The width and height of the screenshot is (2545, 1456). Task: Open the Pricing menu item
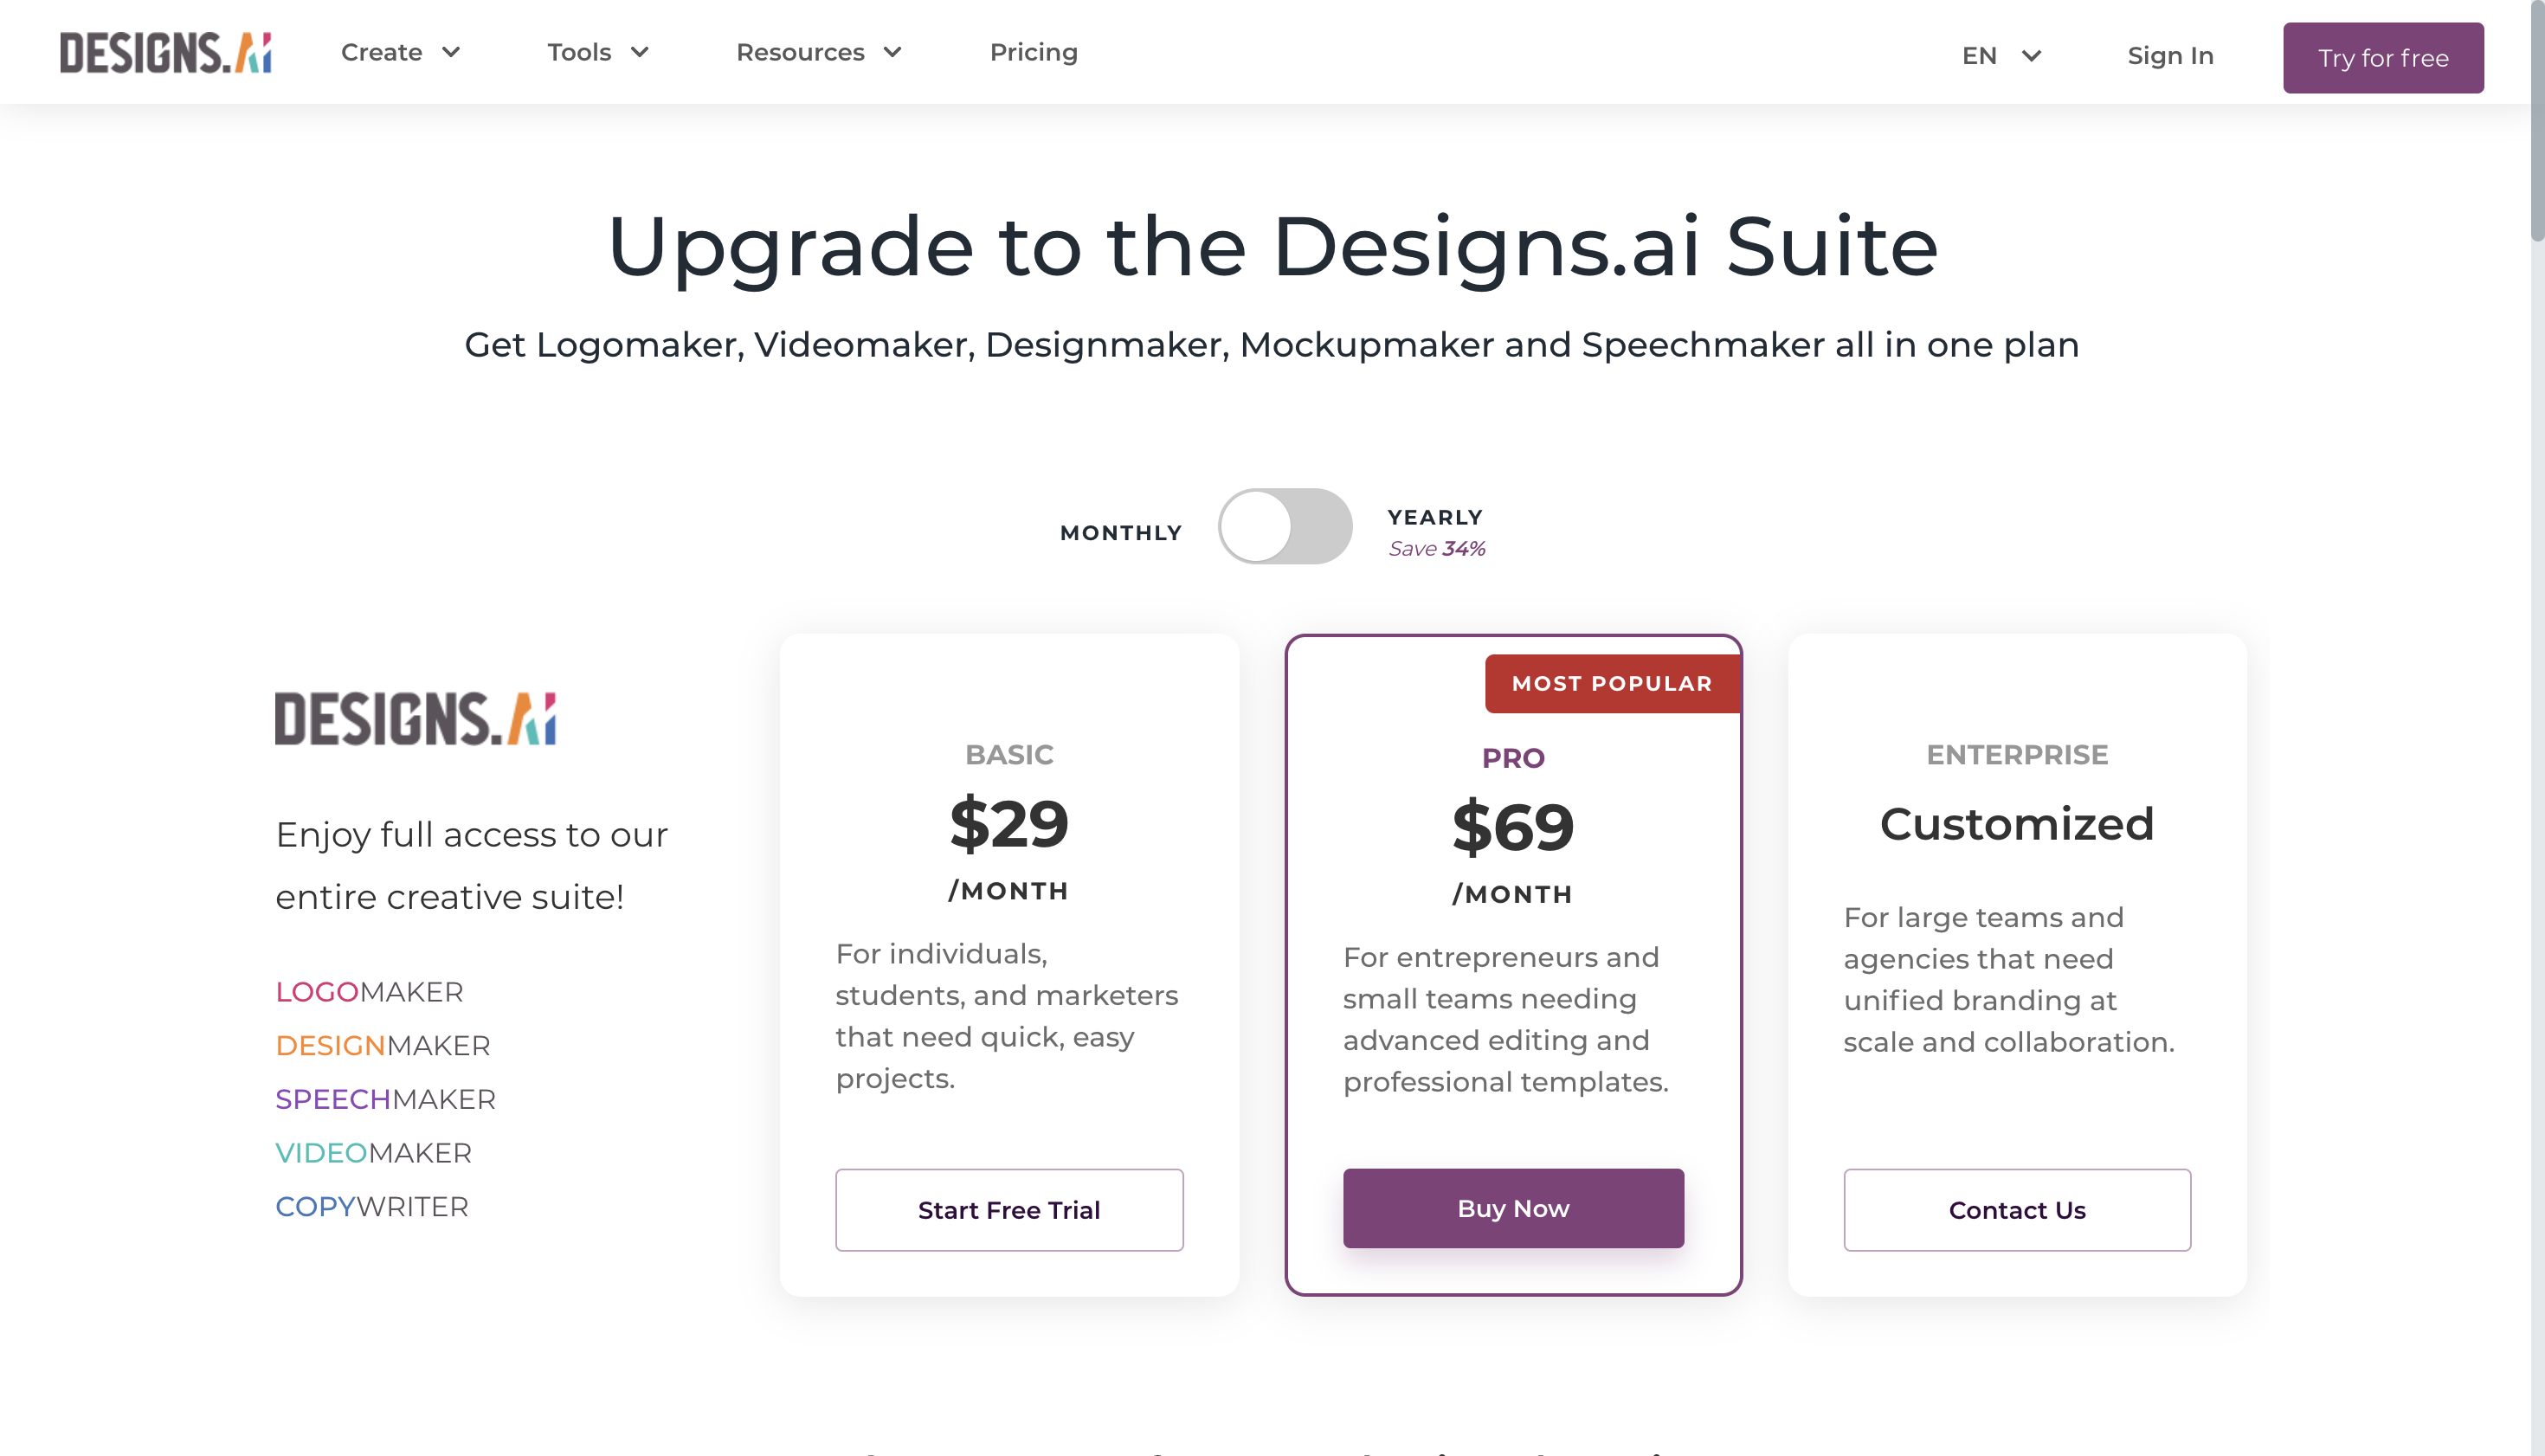pos(1033,51)
